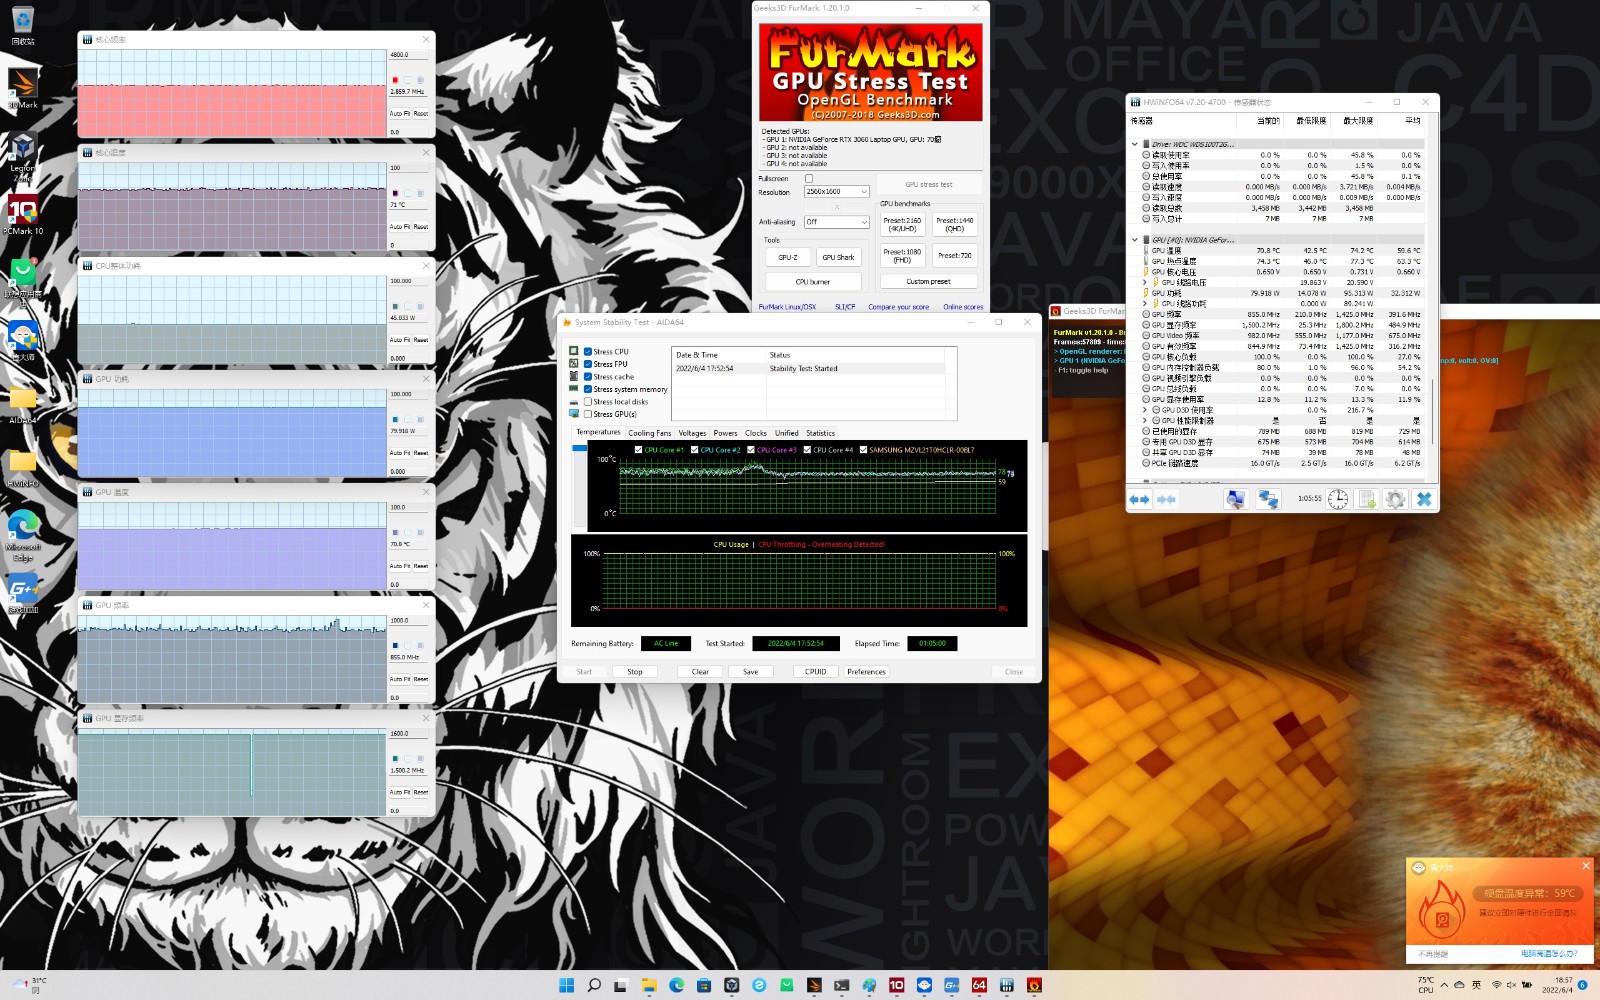Image resolution: width=1600 pixels, height=1000 pixels.
Task: Click Reset in GPU 频率 graph panel
Action: (421, 679)
